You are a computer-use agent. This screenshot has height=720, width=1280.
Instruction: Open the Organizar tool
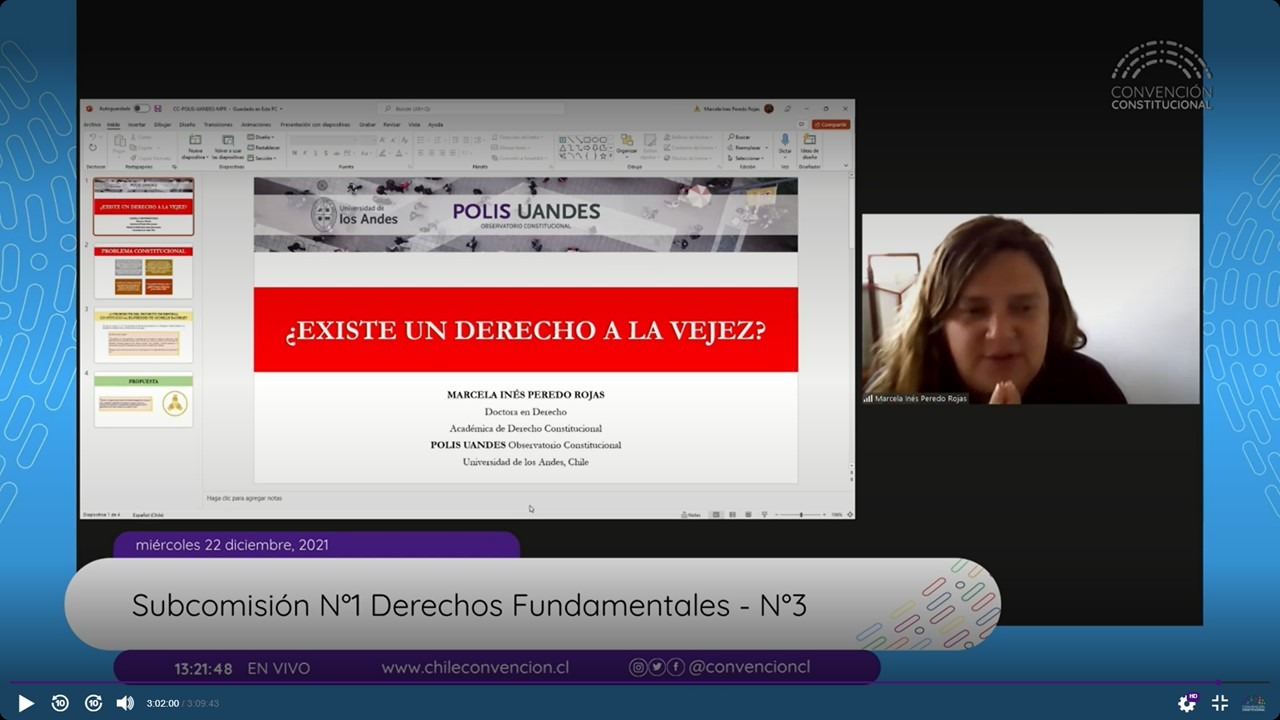point(627,144)
